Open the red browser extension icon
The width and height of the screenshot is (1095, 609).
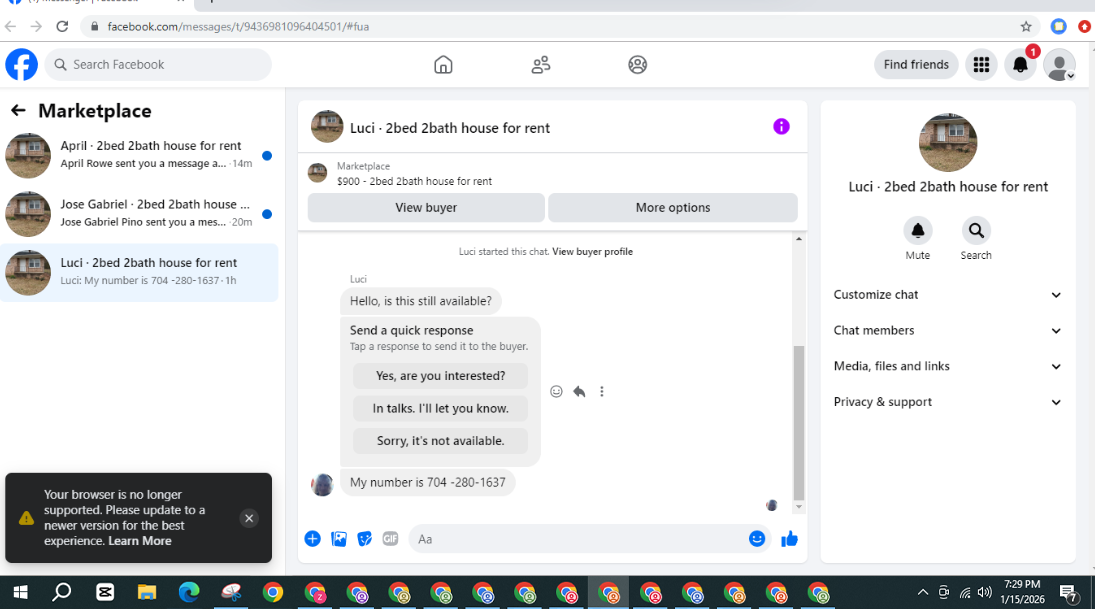(1085, 27)
